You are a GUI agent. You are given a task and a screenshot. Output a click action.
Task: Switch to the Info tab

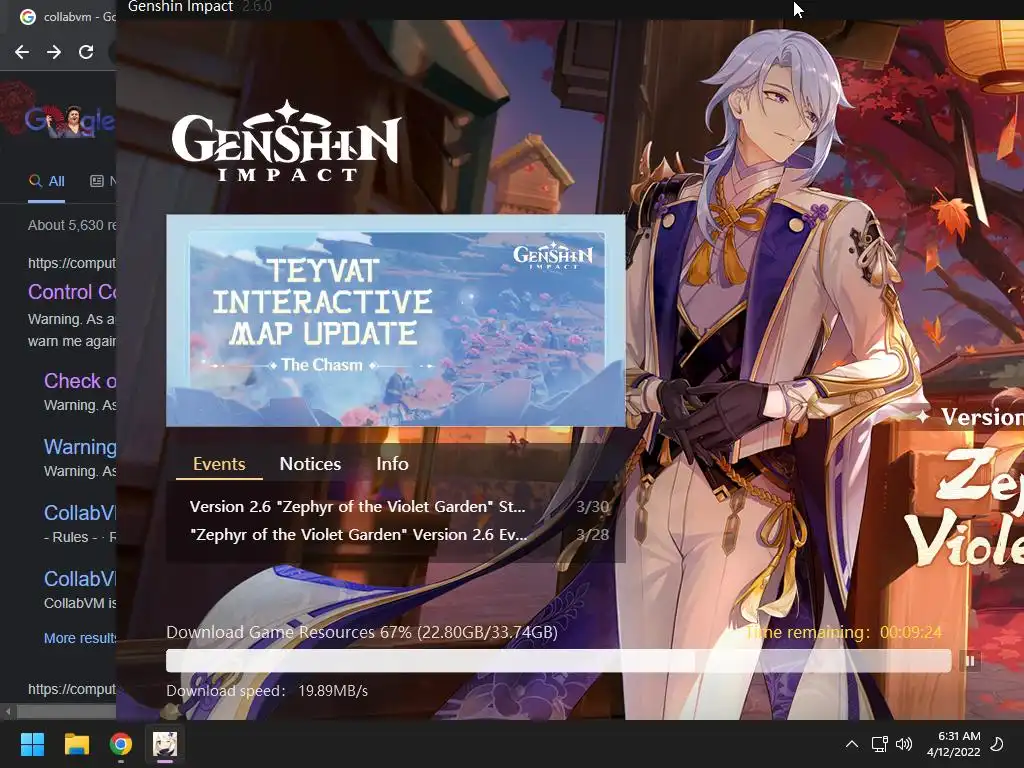tap(392, 464)
